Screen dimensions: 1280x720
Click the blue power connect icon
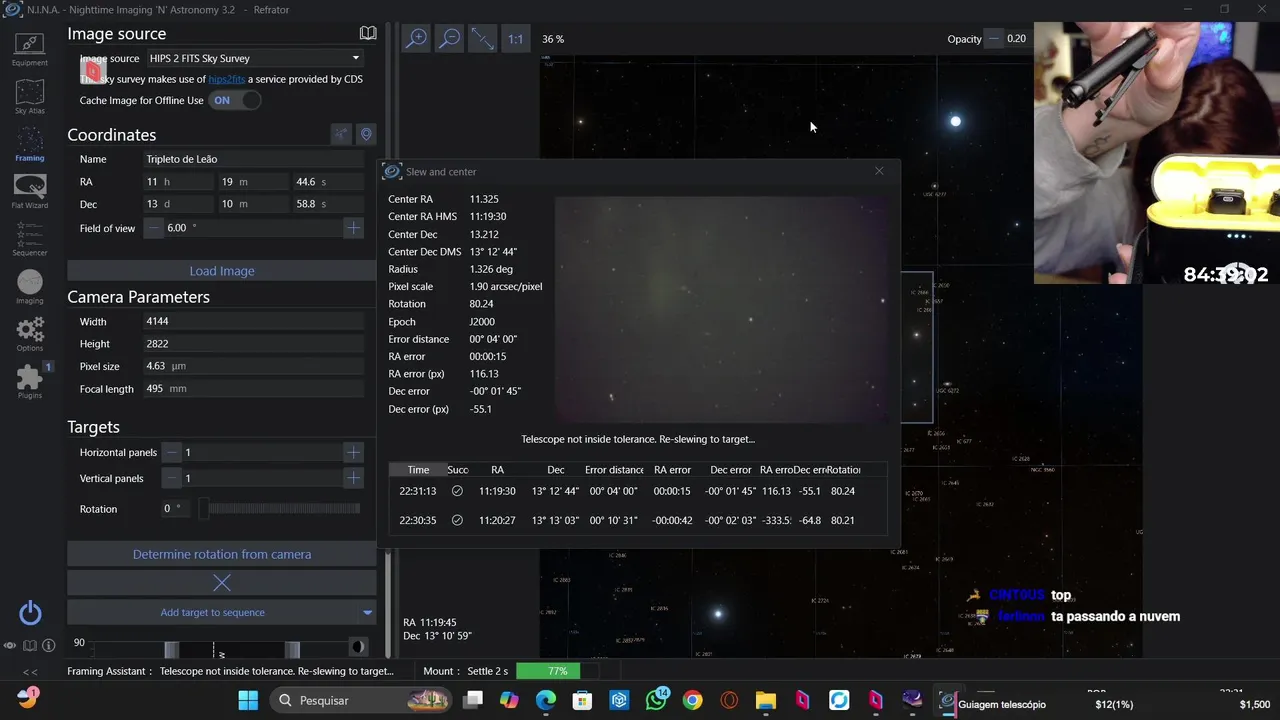point(30,613)
